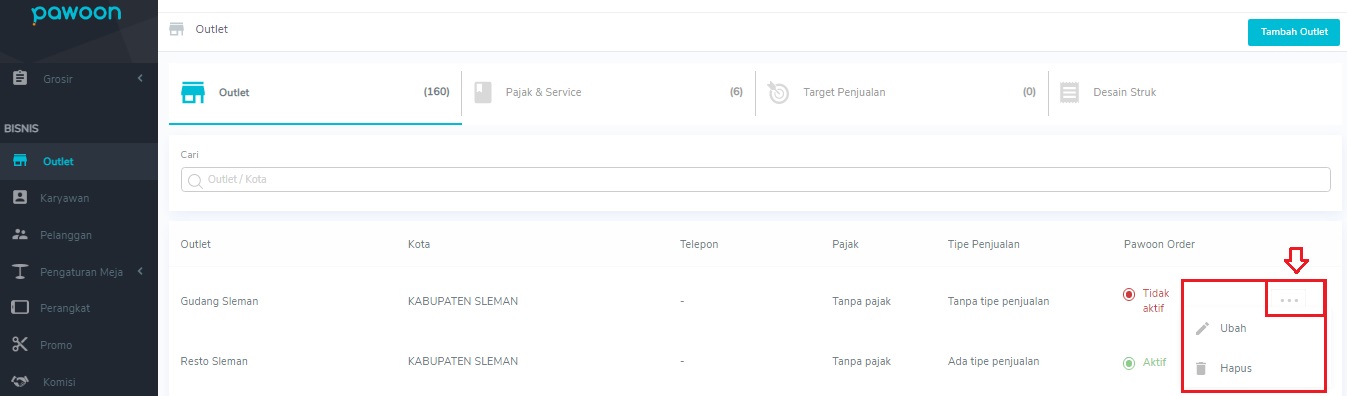Click Ada tipe penjualan cell

point(994,361)
